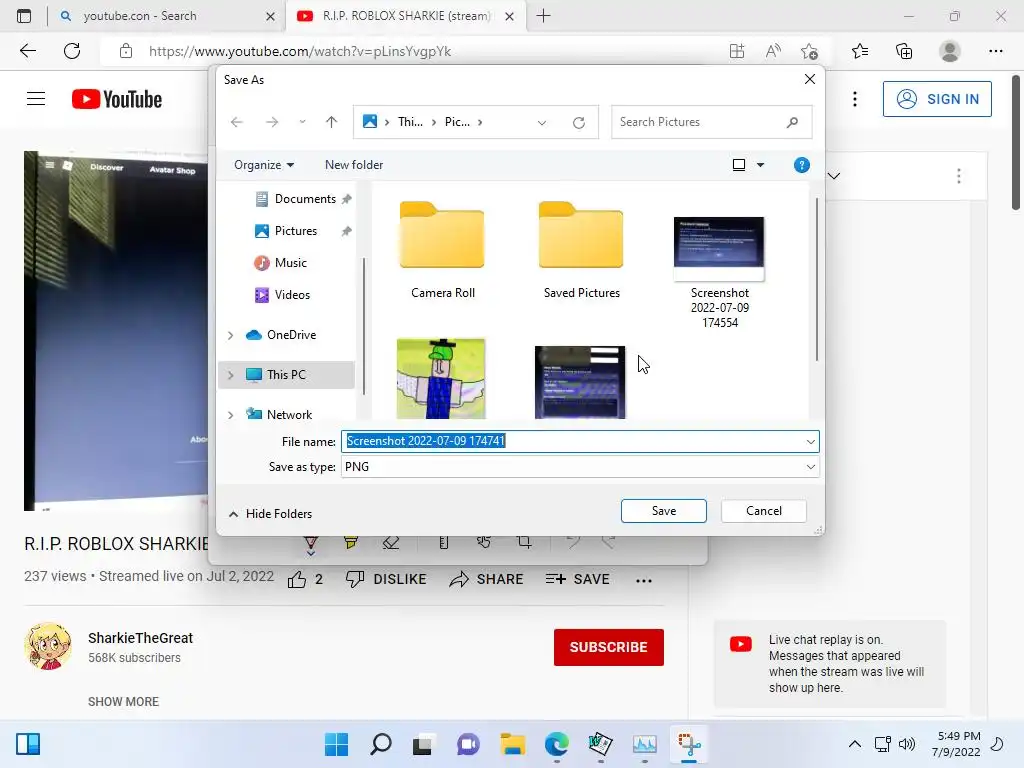The width and height of the screenshot is (1024, 768).
Task: Select the Snipping Tool eraser
Action: click(391, 542)
